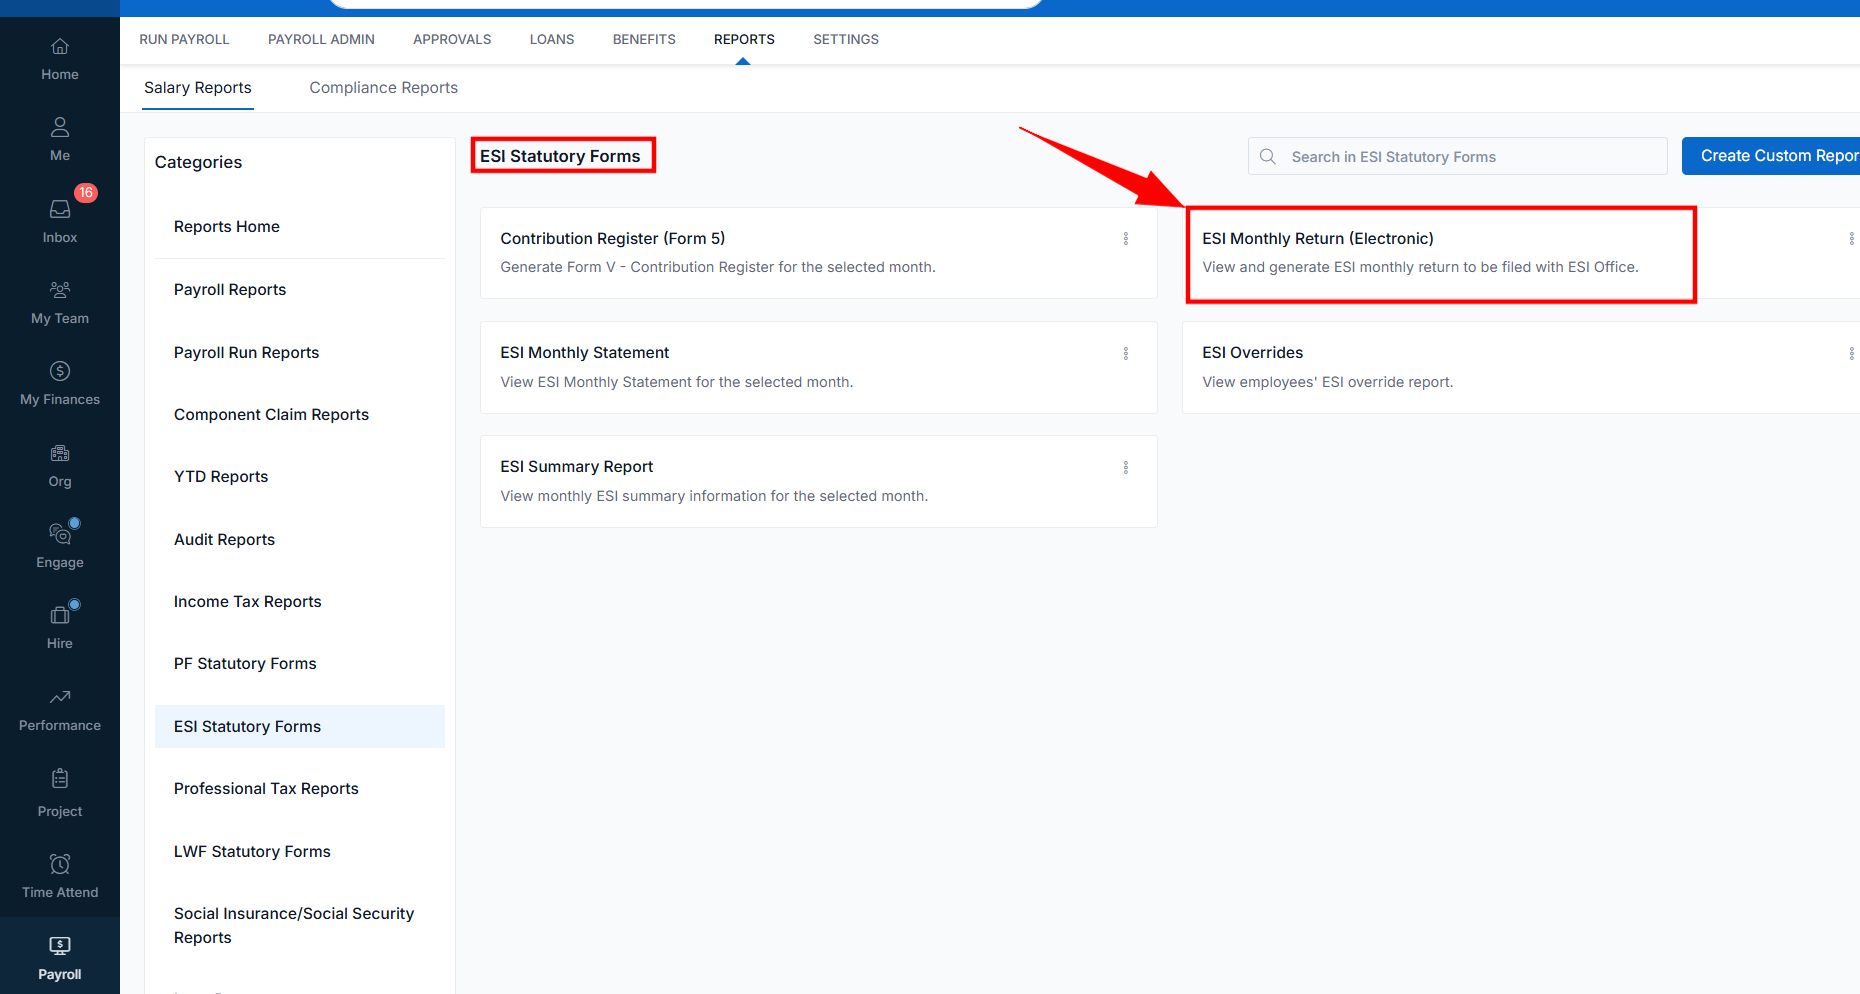The height and width of the screenshot is (994, 1860).
Task: Open the Inbox from the sidebar
Action: [x=59, y=218]
